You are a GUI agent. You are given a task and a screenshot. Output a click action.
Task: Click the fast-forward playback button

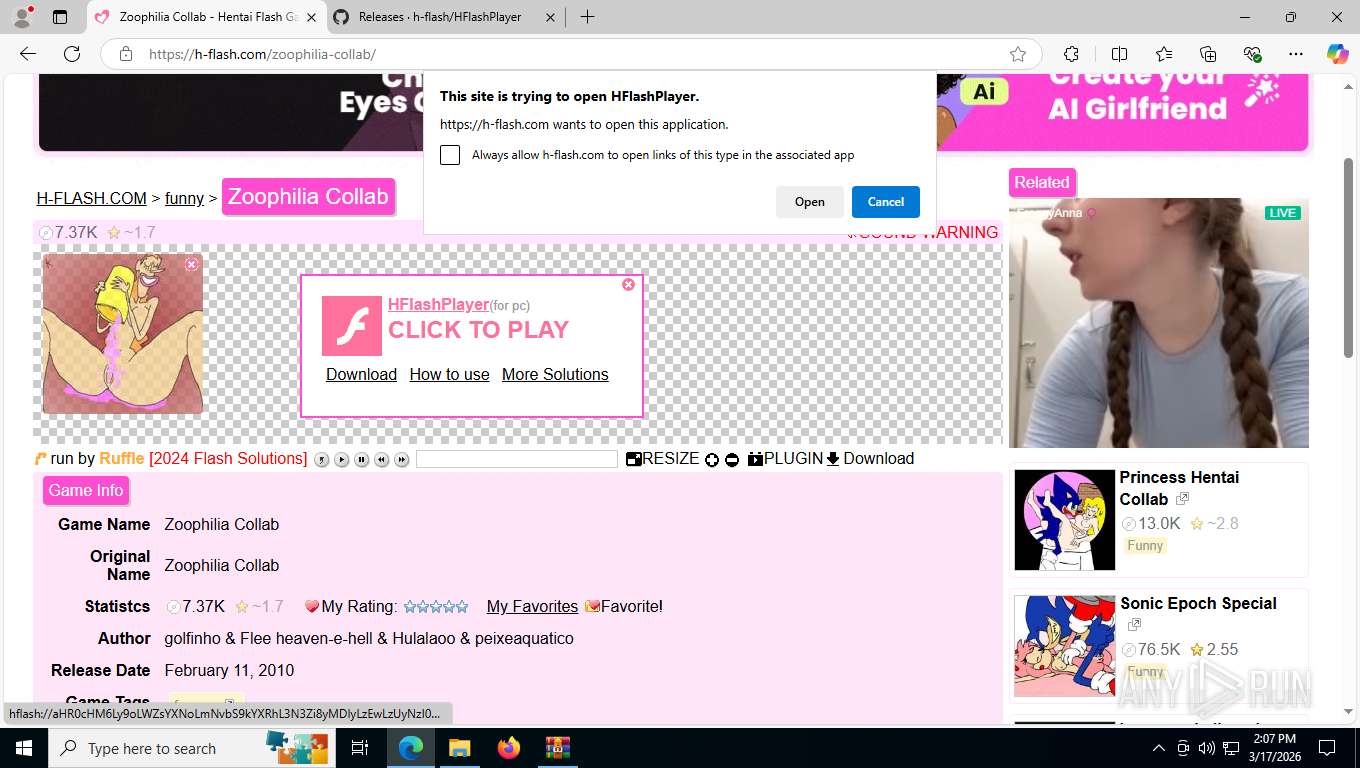(x=401, y=460)
